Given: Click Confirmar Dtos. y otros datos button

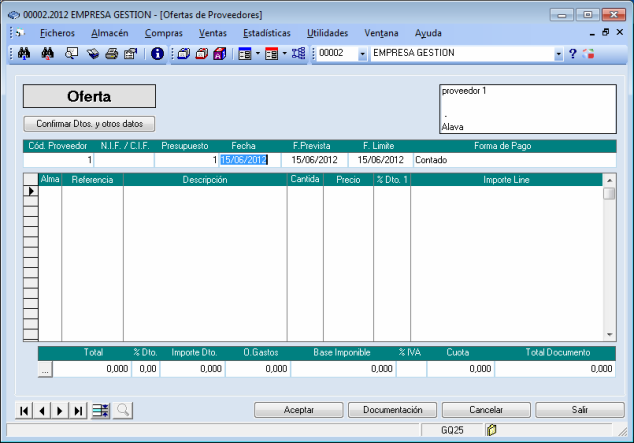Looking at the screenshot, I should 89,124.
